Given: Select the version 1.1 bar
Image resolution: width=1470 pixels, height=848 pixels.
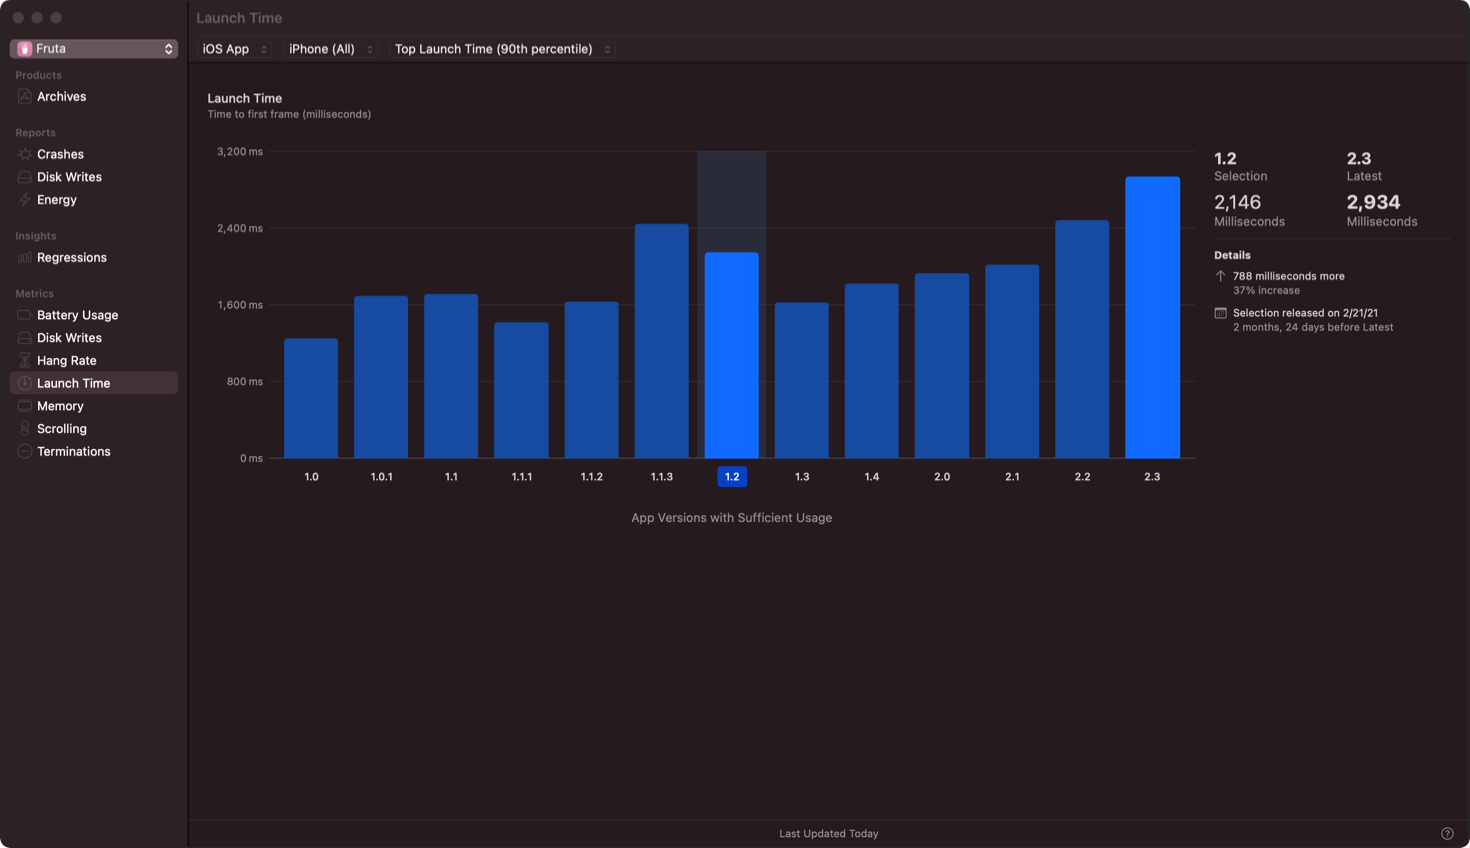Looking at the screenshot, I should (x=451, y=376).
